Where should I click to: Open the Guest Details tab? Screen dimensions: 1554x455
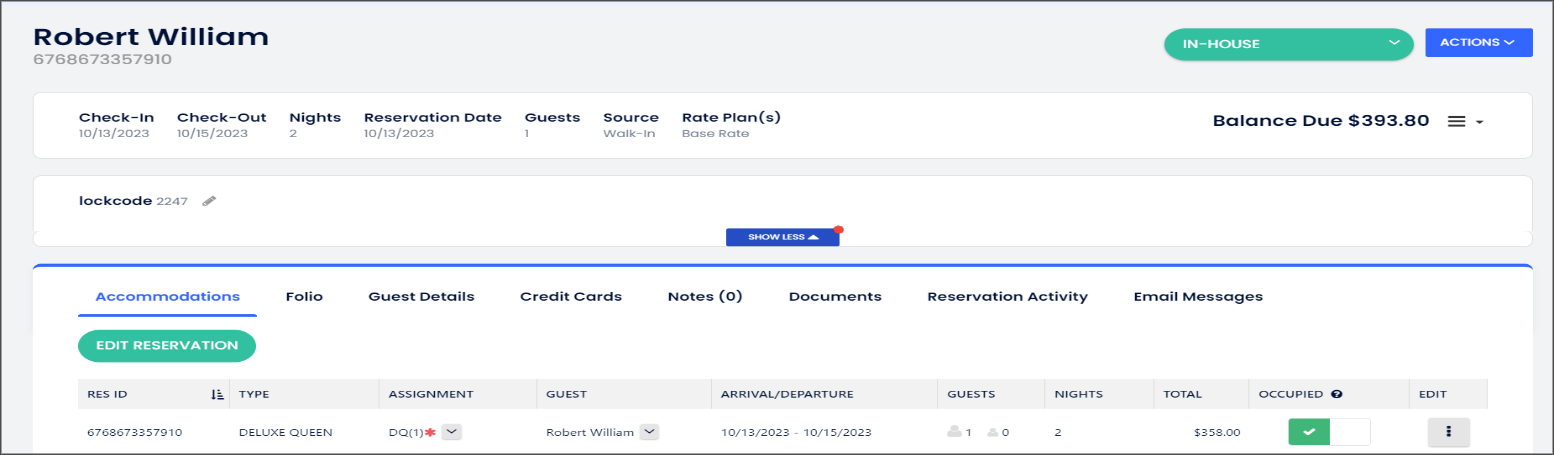pos(421,297)
